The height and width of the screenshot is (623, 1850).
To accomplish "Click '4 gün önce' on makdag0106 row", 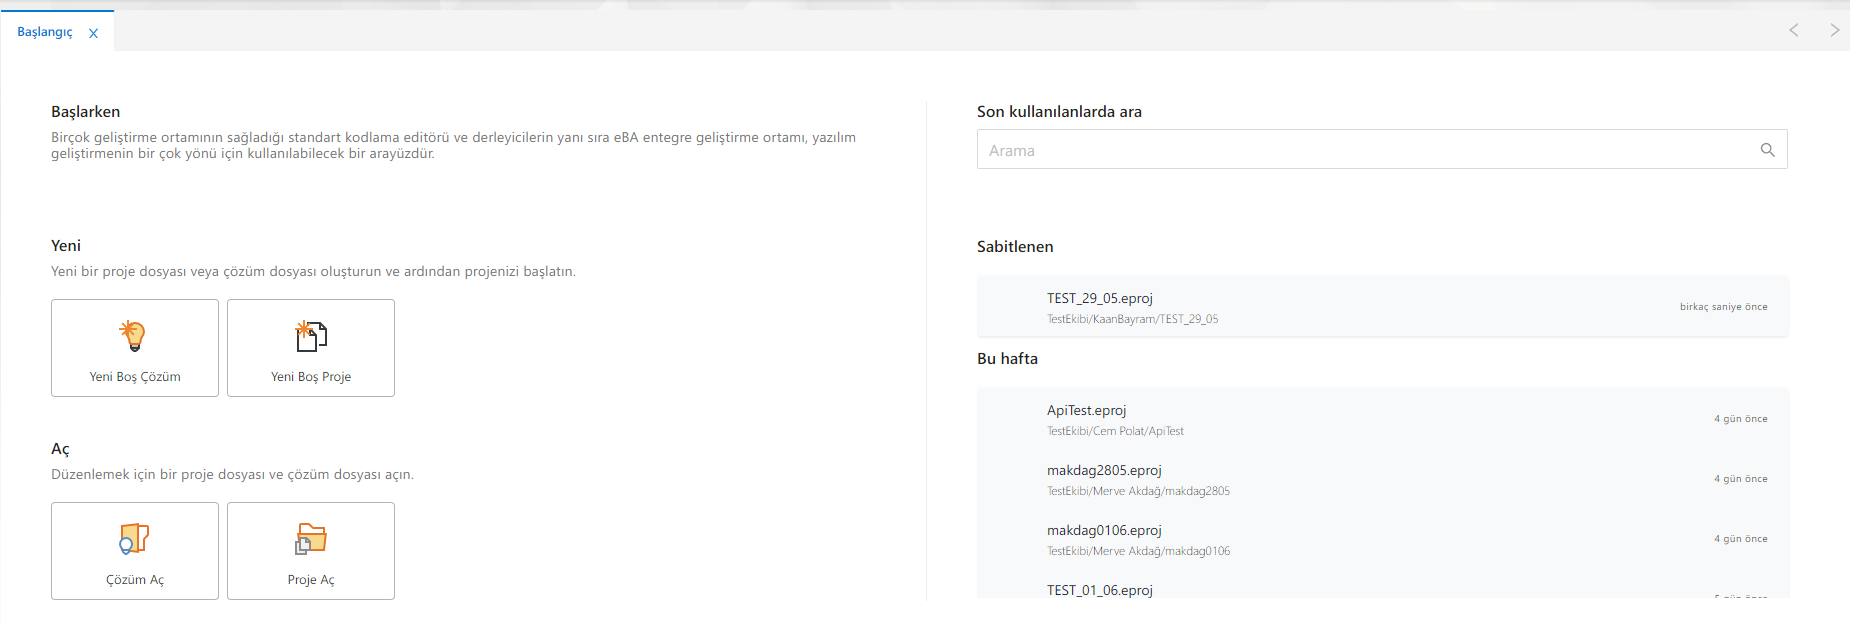I will (x=1740, y=539).
